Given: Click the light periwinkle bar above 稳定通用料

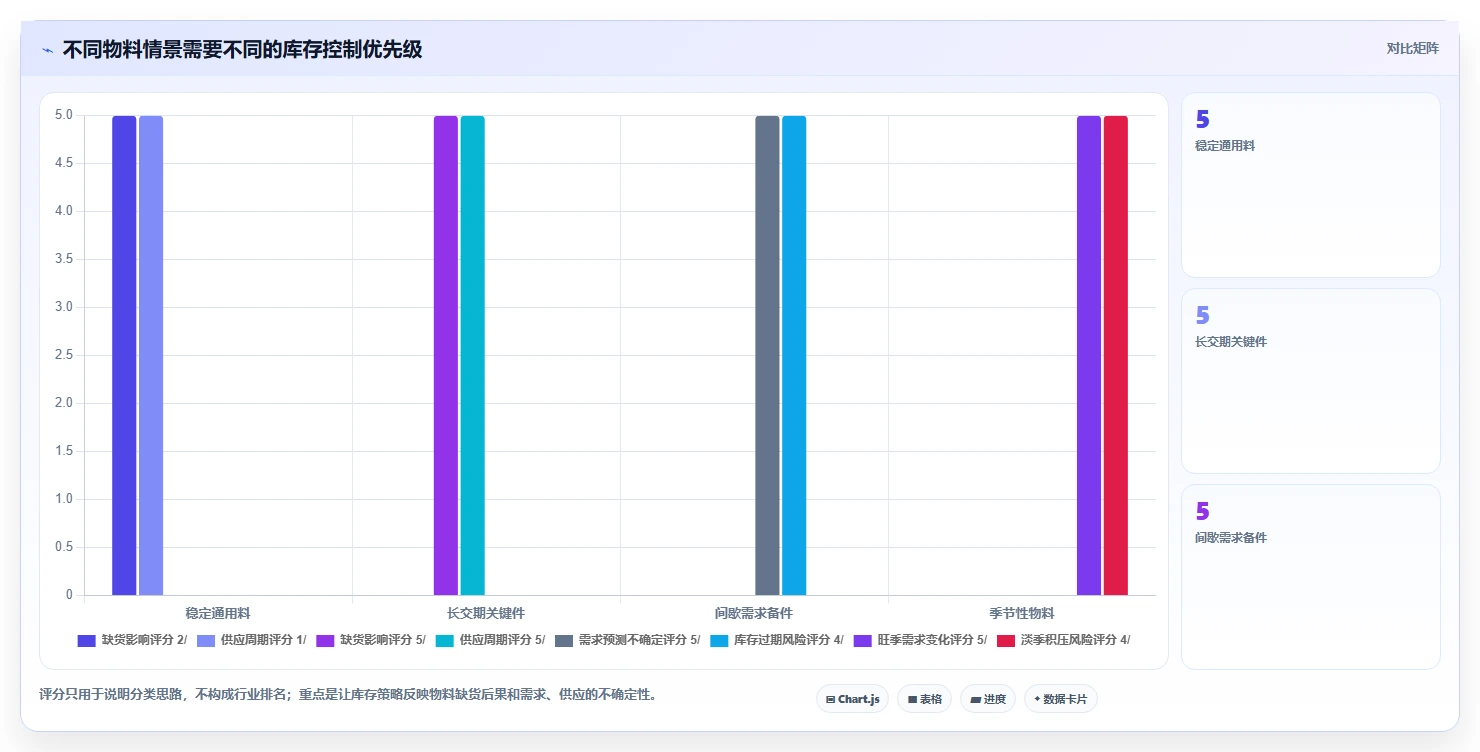Looking at the screenshot, I should point(151,355).
